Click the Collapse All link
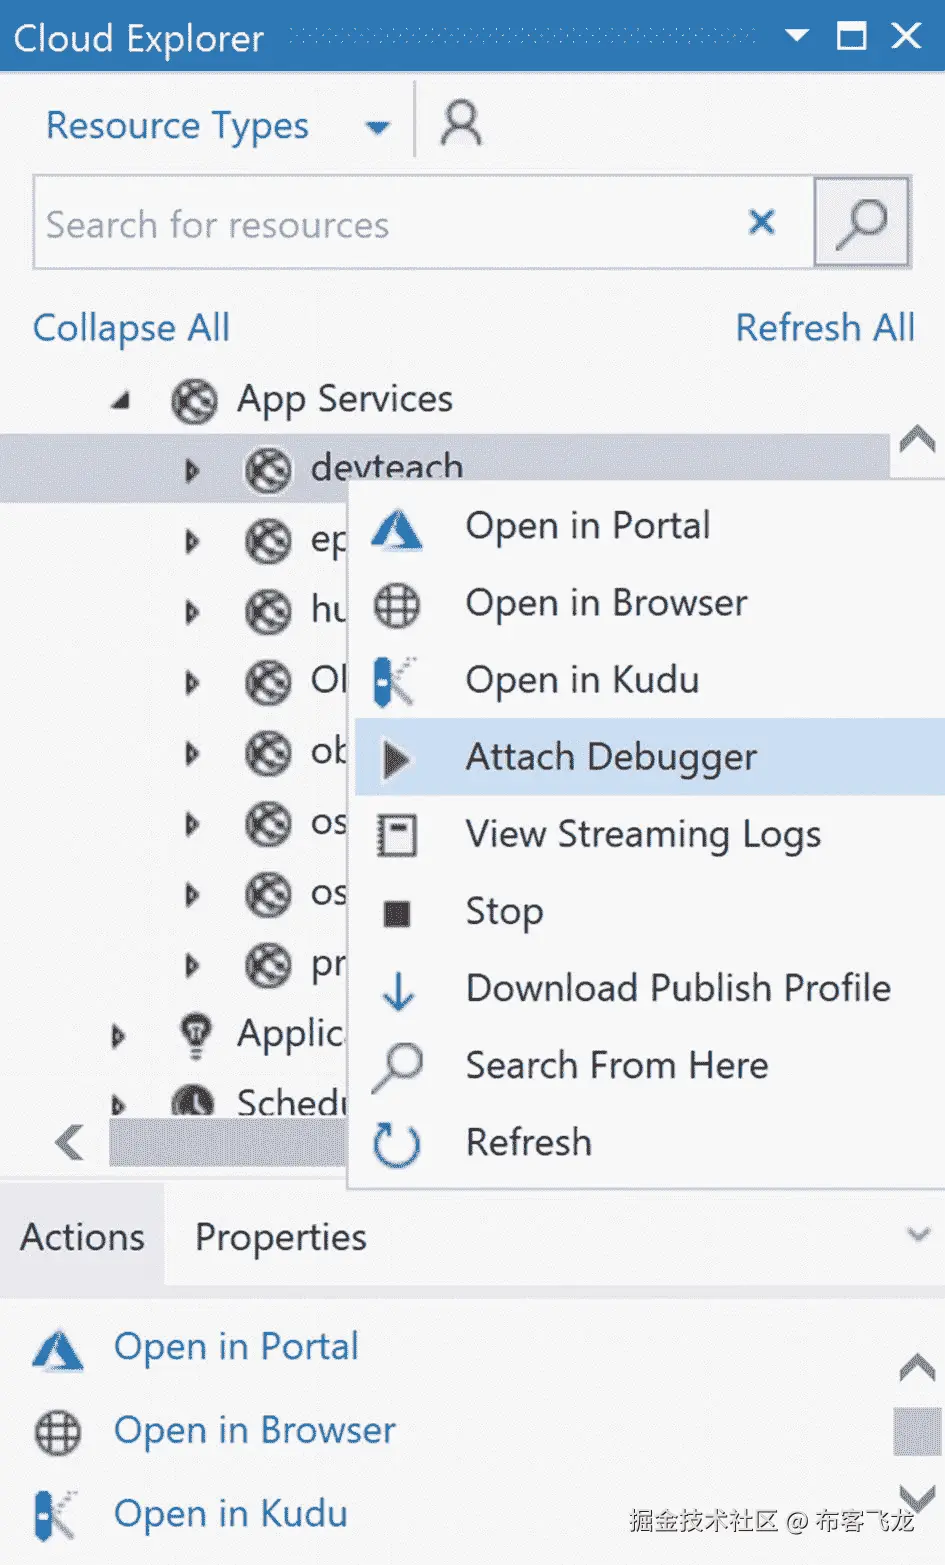 tap(131, 328)
